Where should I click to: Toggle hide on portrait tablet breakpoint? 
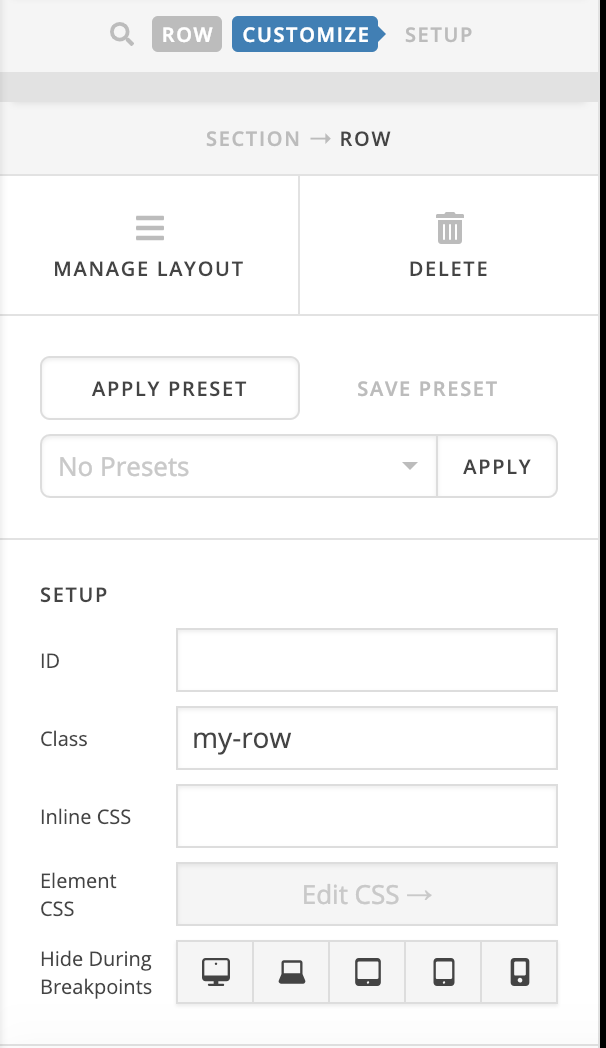(x=444, y=972)
